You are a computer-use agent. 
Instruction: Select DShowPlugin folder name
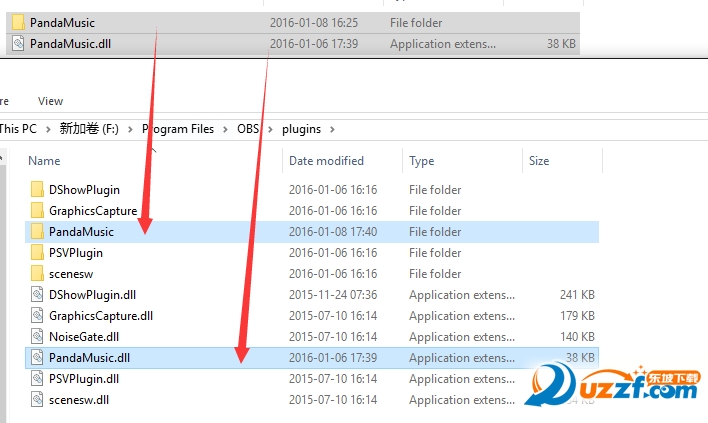[x=84, y=190]
